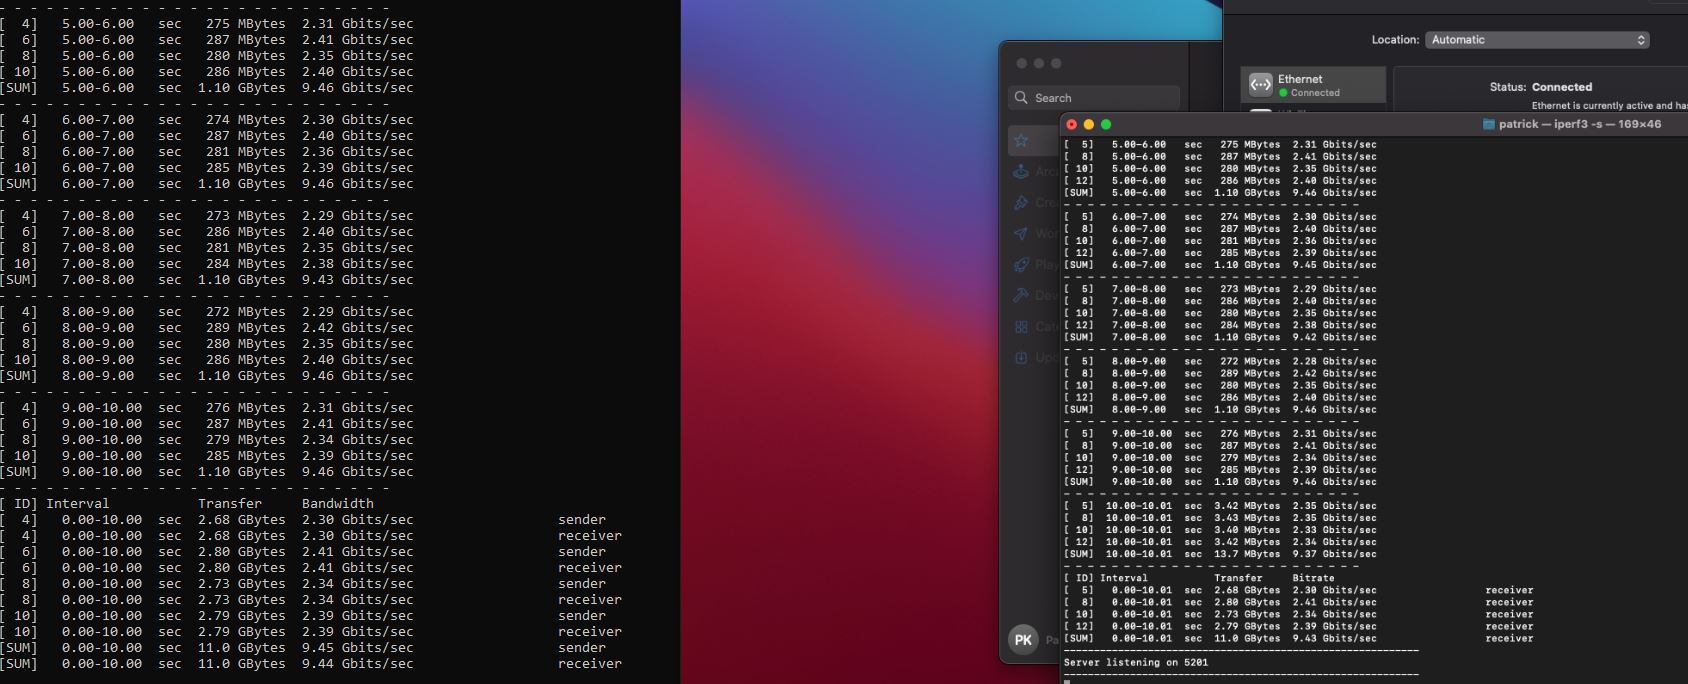
Task: Click 'Status: Connected' text in Network window
Action: click(x=1541, y=87)
